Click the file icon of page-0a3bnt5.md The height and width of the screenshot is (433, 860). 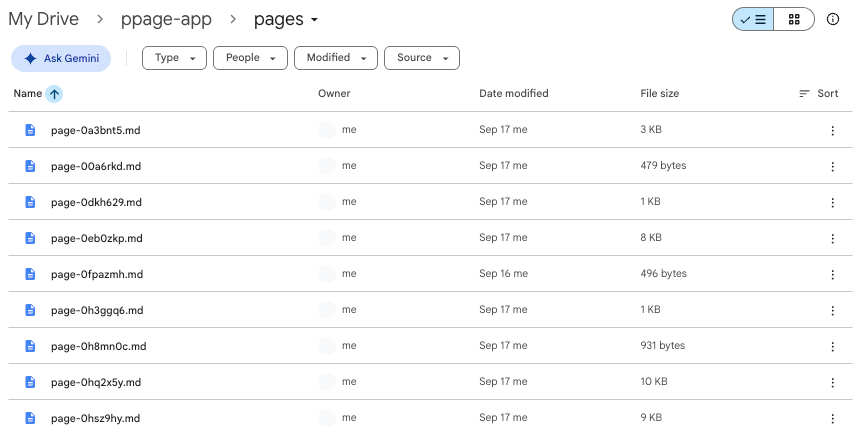30,130
